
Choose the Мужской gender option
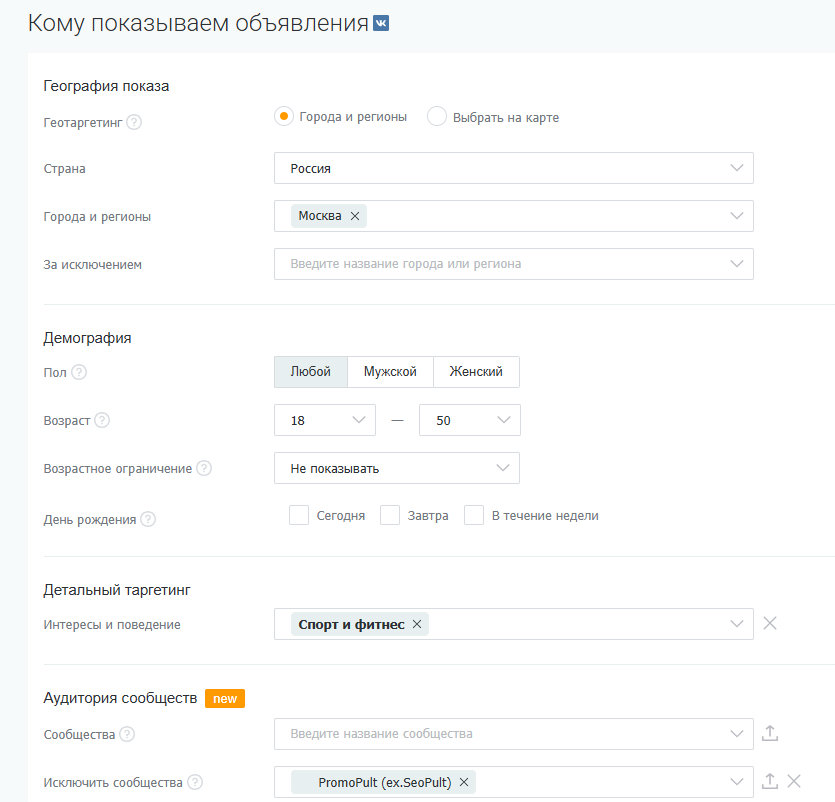point(390,372)
